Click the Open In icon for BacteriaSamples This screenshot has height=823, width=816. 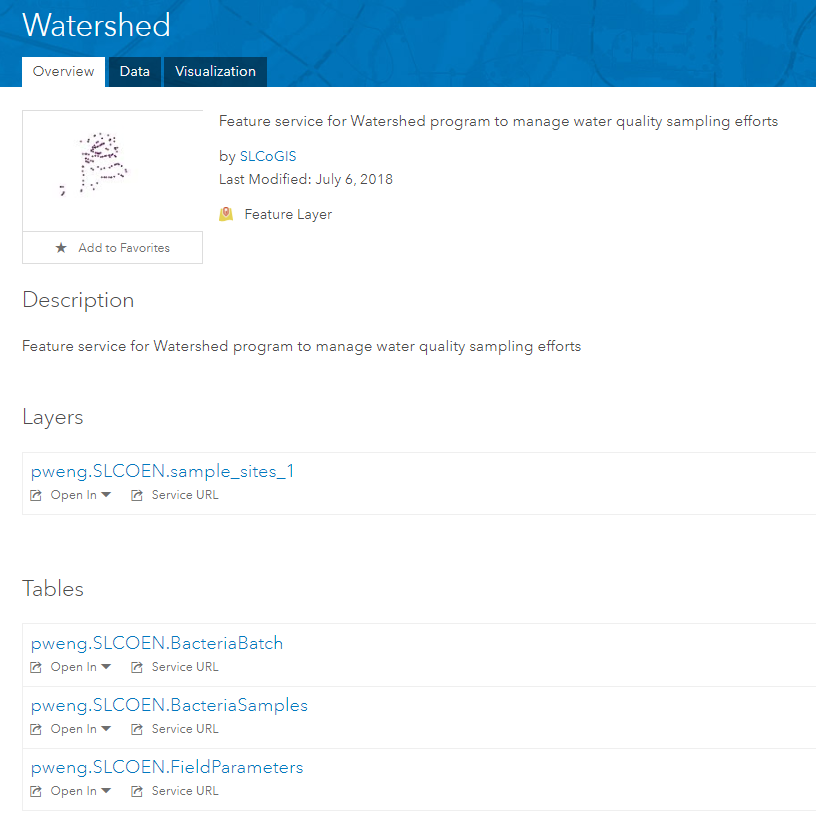[x=36, y=729]
